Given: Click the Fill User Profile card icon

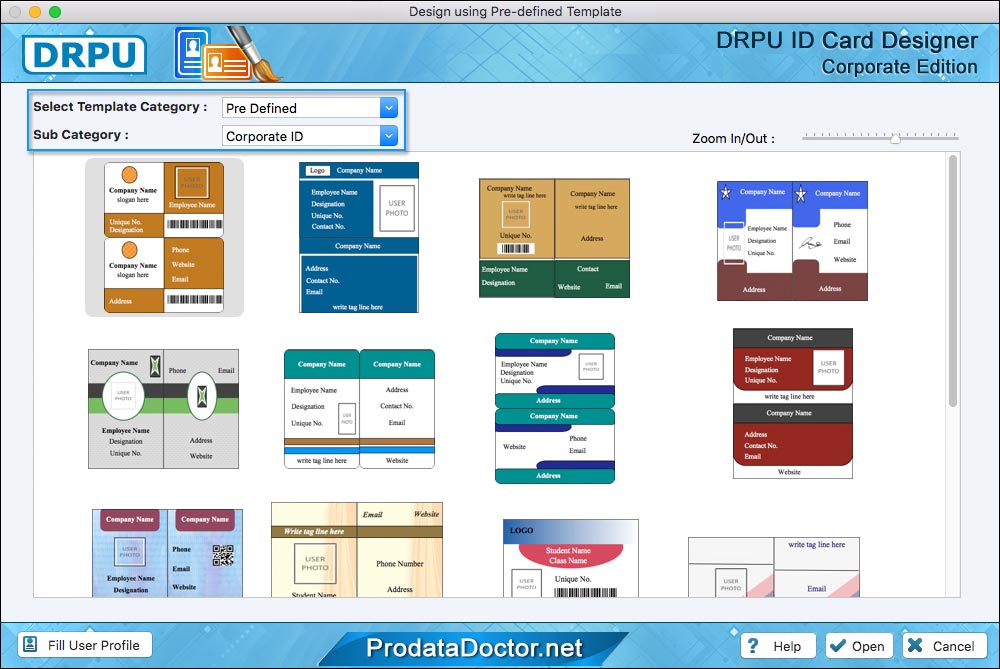Looking at the screenshot, I should tap(30, 645).
